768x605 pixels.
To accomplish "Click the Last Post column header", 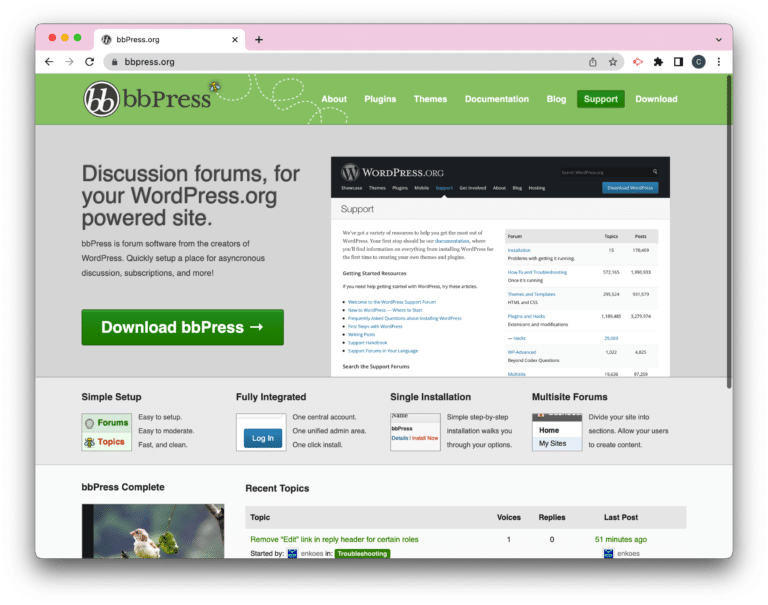I will (x=621, y=517).
